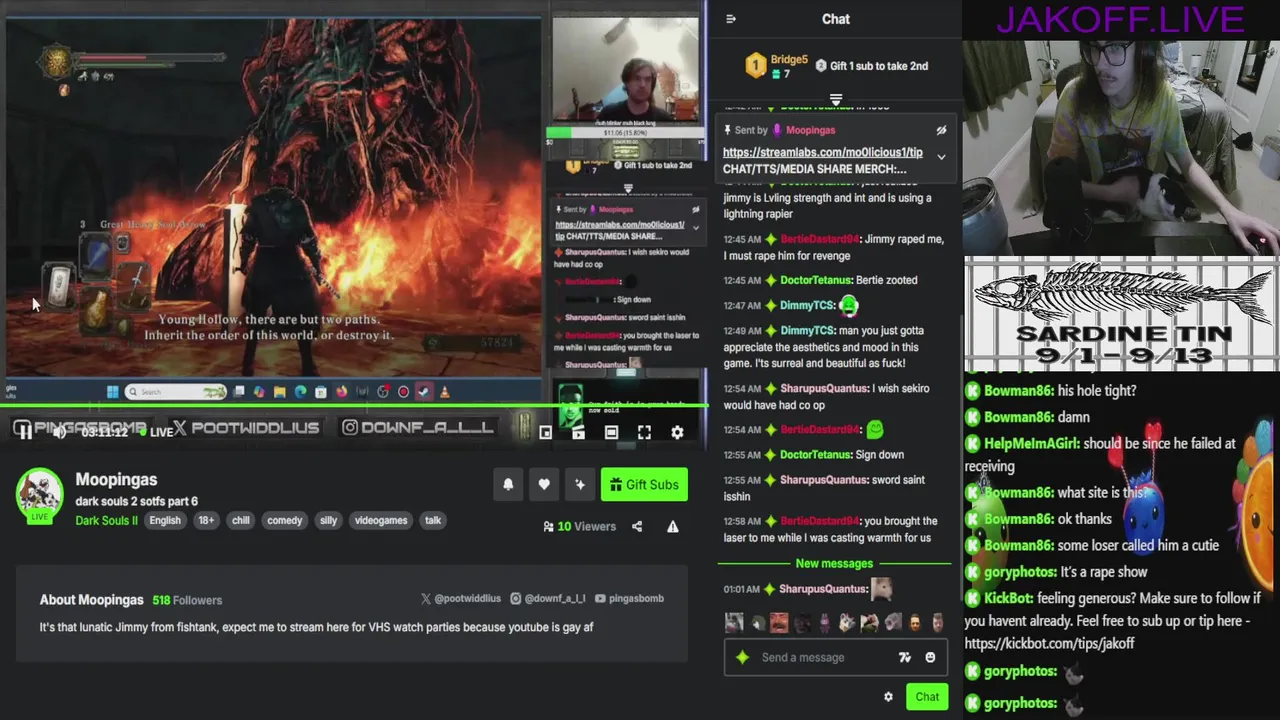
Task: Pause the Moopingas stream video
Action: (x=25, y=432)
